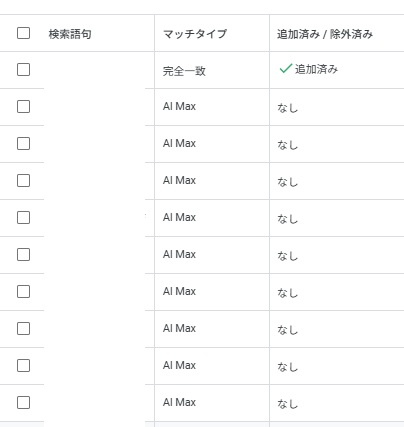Image resolution: width=404 pixels, height=427 pixels.
Task: Sort by the 検索語句 column header
Action: pos(70,34)
